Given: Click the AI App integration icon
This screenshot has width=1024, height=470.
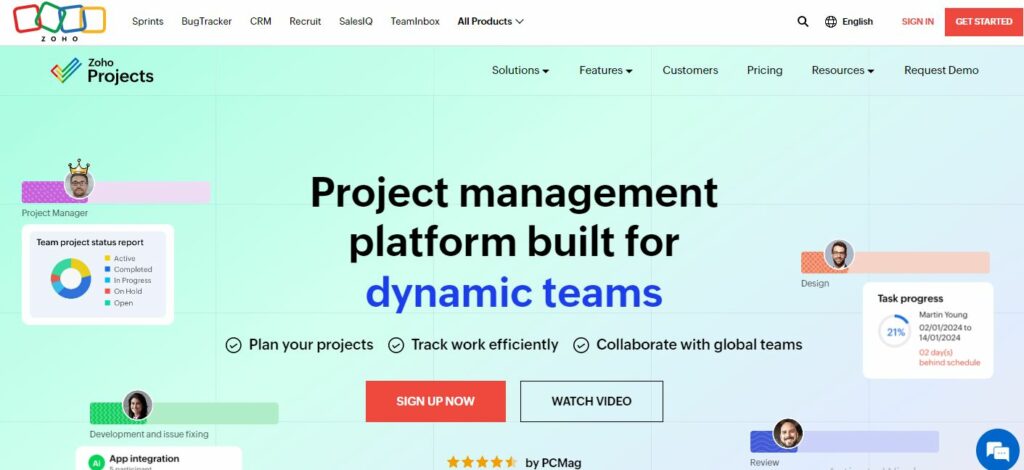Looking at the screenshot, I should tap(97, 462).
